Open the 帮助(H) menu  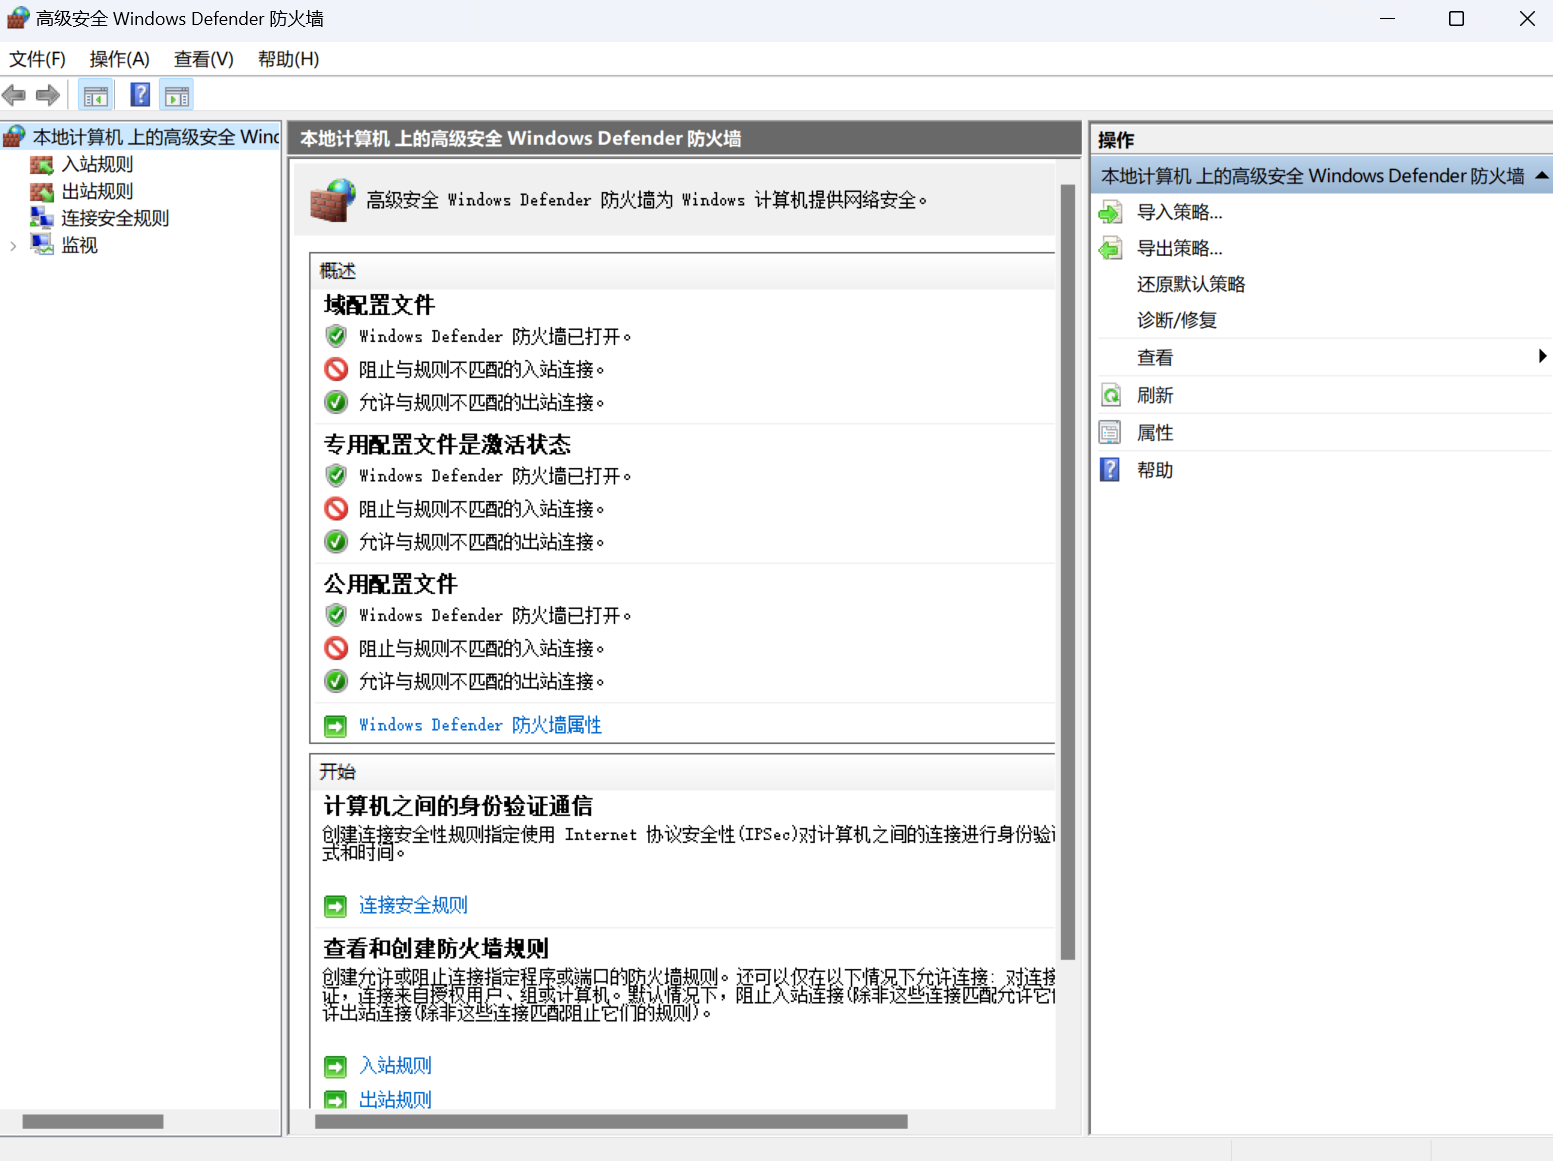pos(289,59)
